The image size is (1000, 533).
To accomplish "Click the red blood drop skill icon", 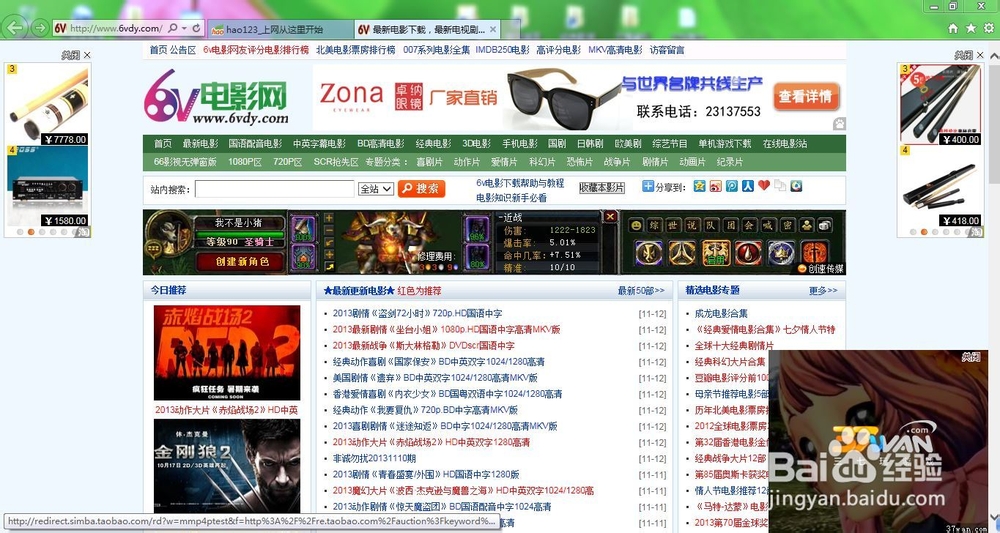I will pyautogui.click(x=749, y=253).
